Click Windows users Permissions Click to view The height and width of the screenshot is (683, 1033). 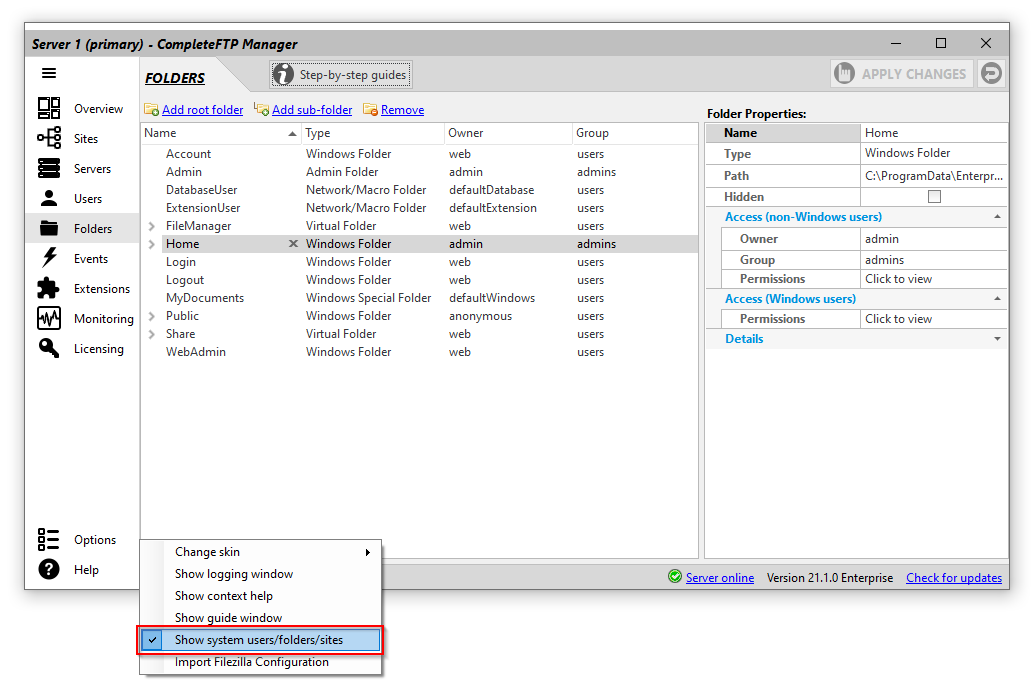coord(934,319)
